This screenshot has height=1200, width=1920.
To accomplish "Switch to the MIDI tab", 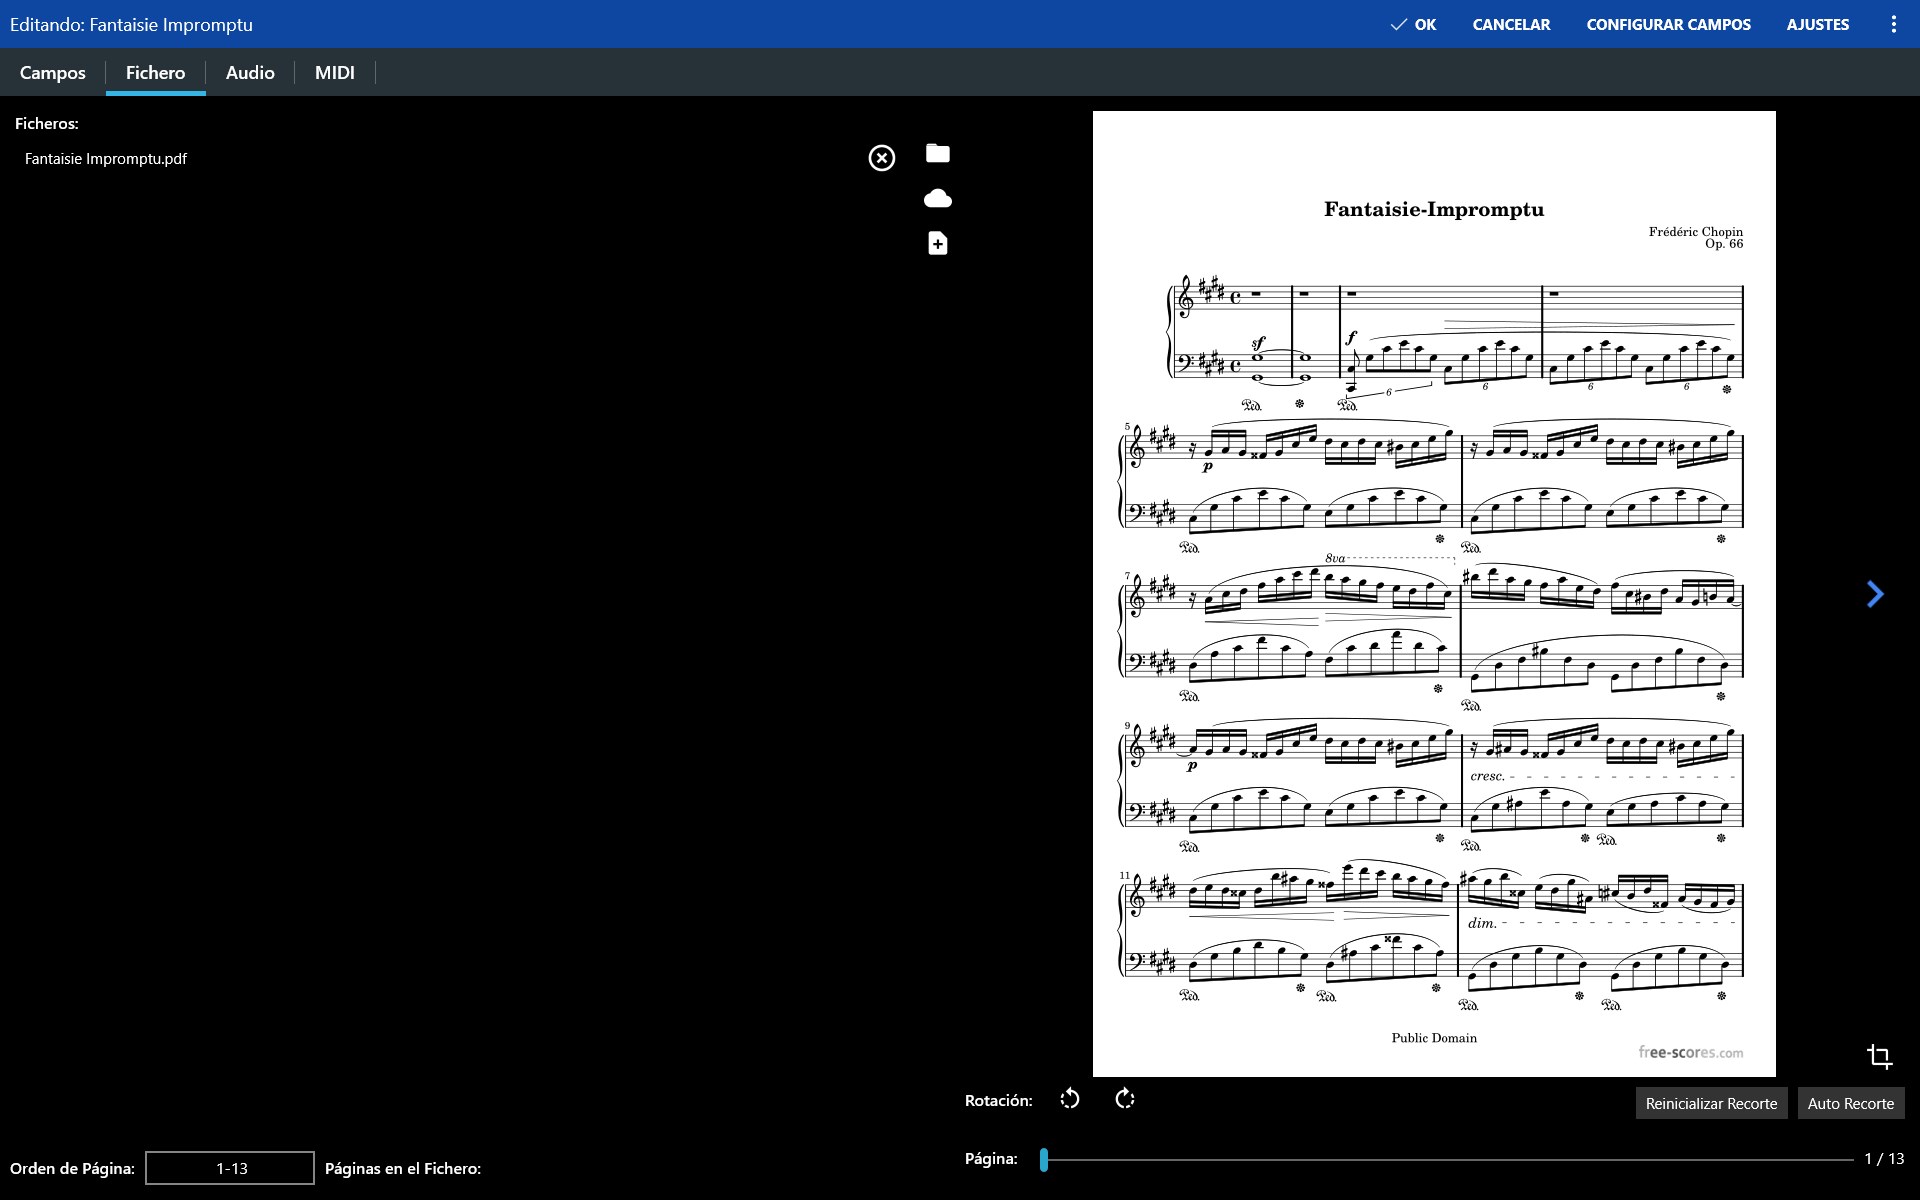I will pyautogui.click(x=334, y=72).
